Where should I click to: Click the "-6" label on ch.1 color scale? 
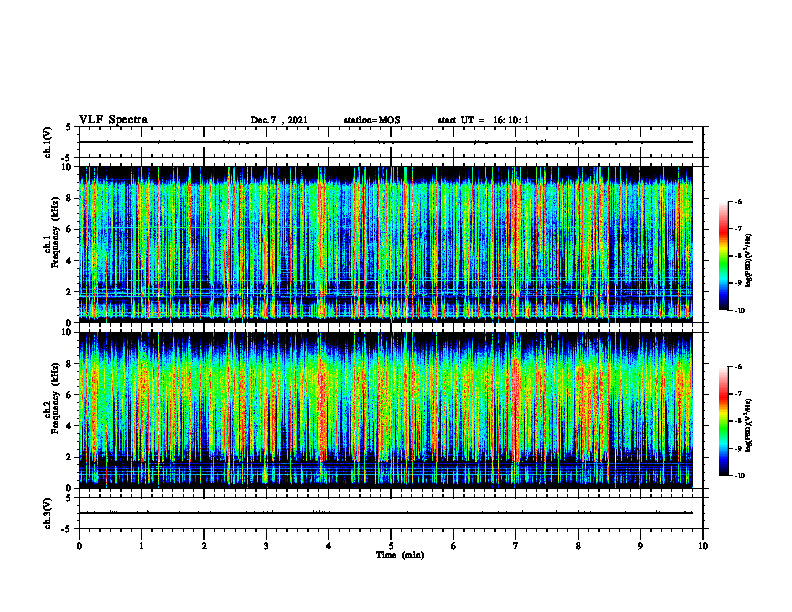[x=738, y=201]
